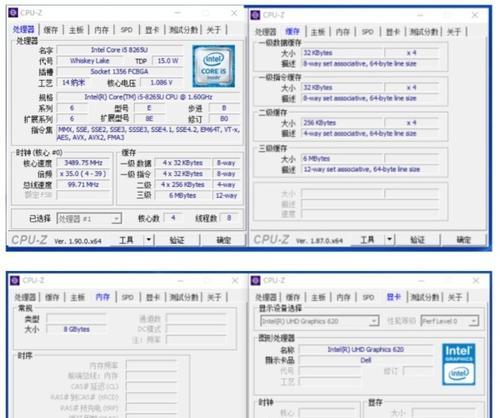Click GPU name field Intel(R) UHD Graphics 620
The width and height of the screenshot is (500, 418).
click(366, 349)
